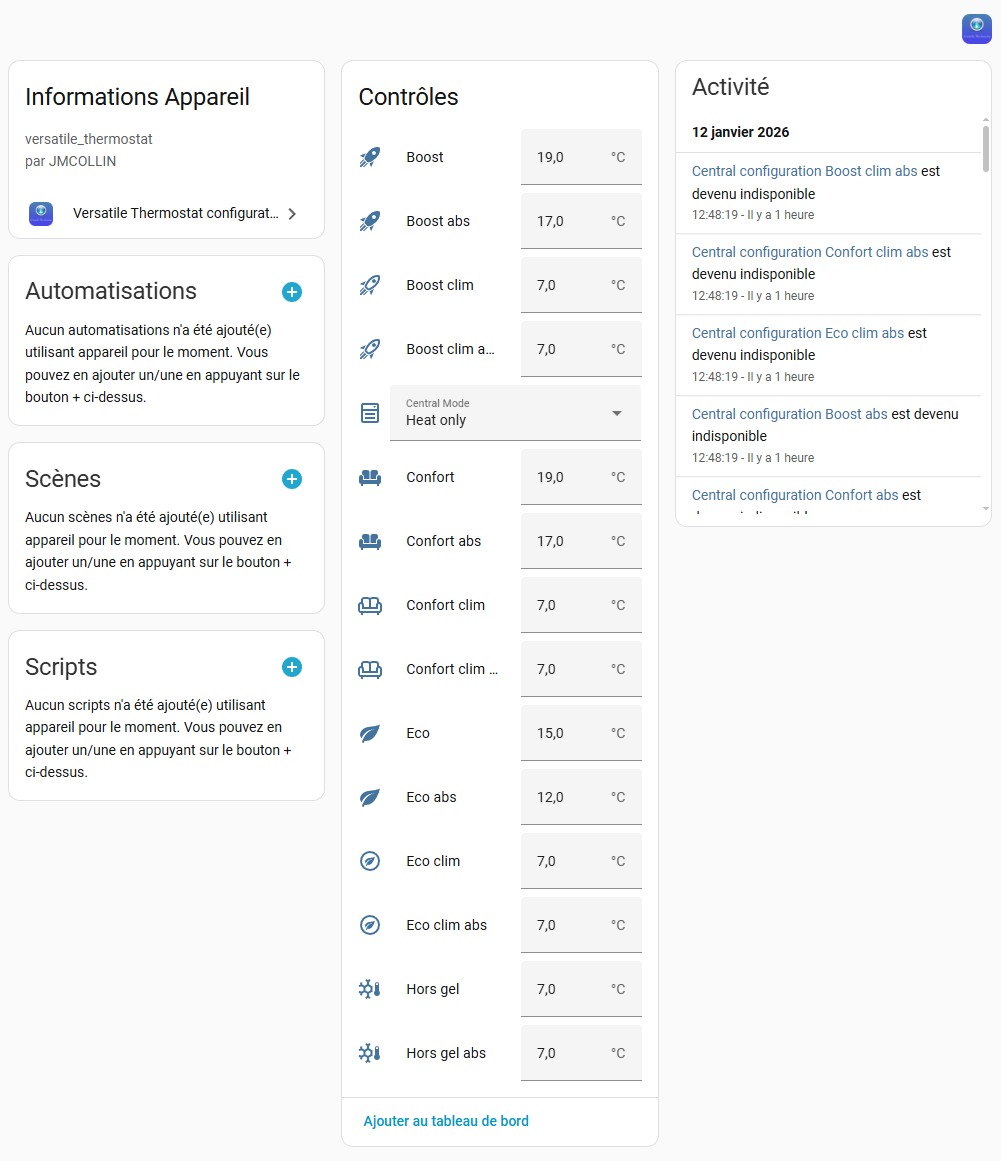Screen dimensions: 1001x1161
Task: Click the Eco clim abs temperature field
Action: [x=581, y=925]
